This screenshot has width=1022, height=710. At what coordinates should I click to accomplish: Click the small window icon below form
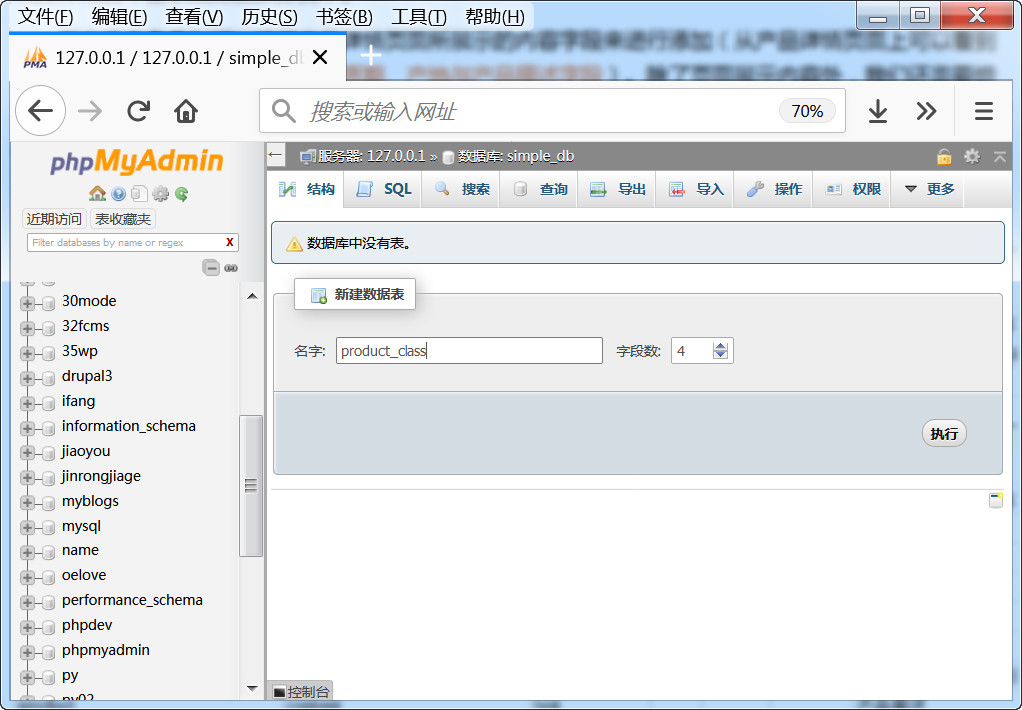pyautogui.click(x=995, y=500)
